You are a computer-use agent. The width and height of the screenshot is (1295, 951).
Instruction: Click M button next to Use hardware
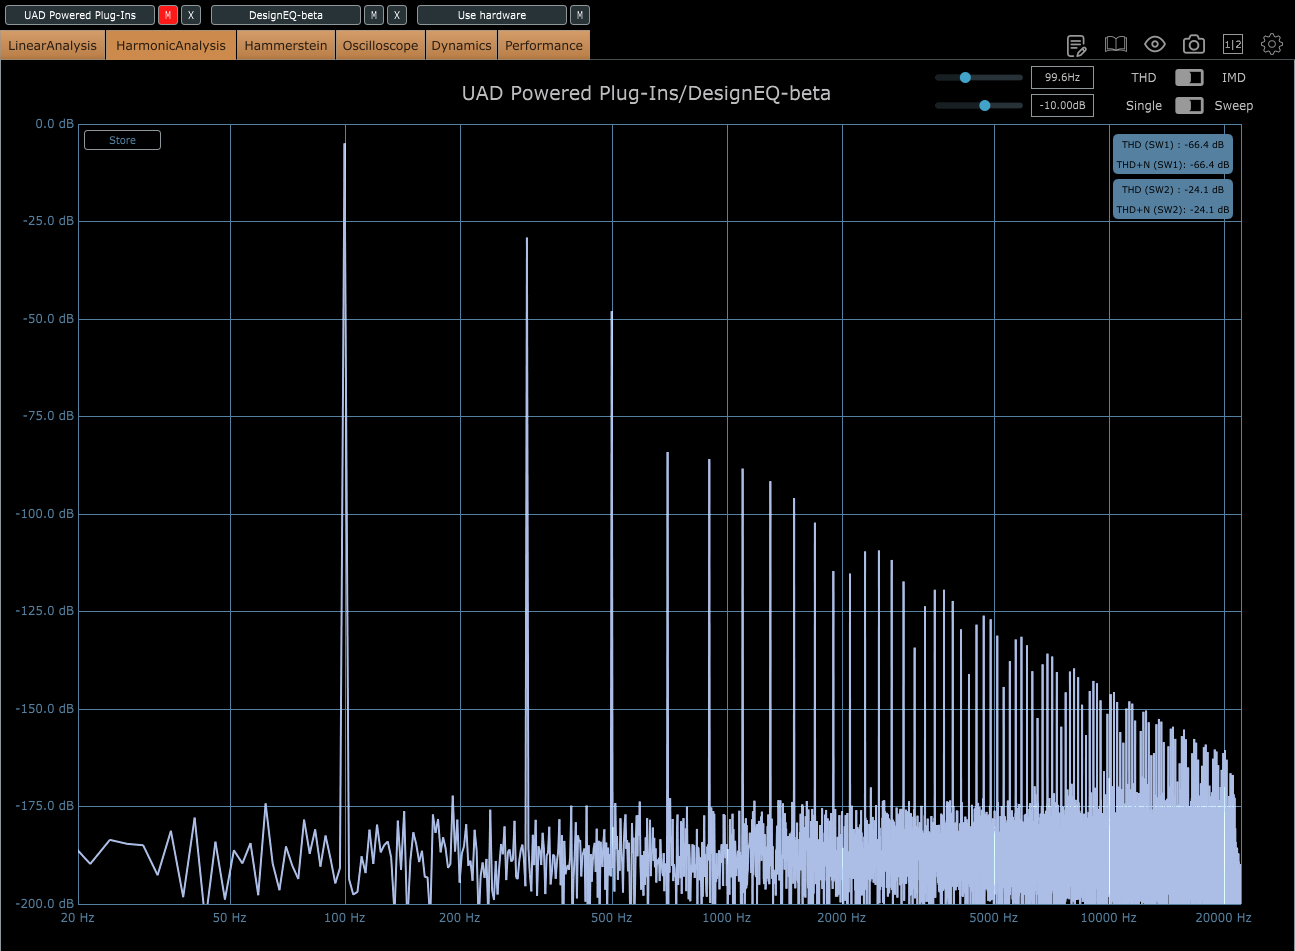tap(580, 15)
